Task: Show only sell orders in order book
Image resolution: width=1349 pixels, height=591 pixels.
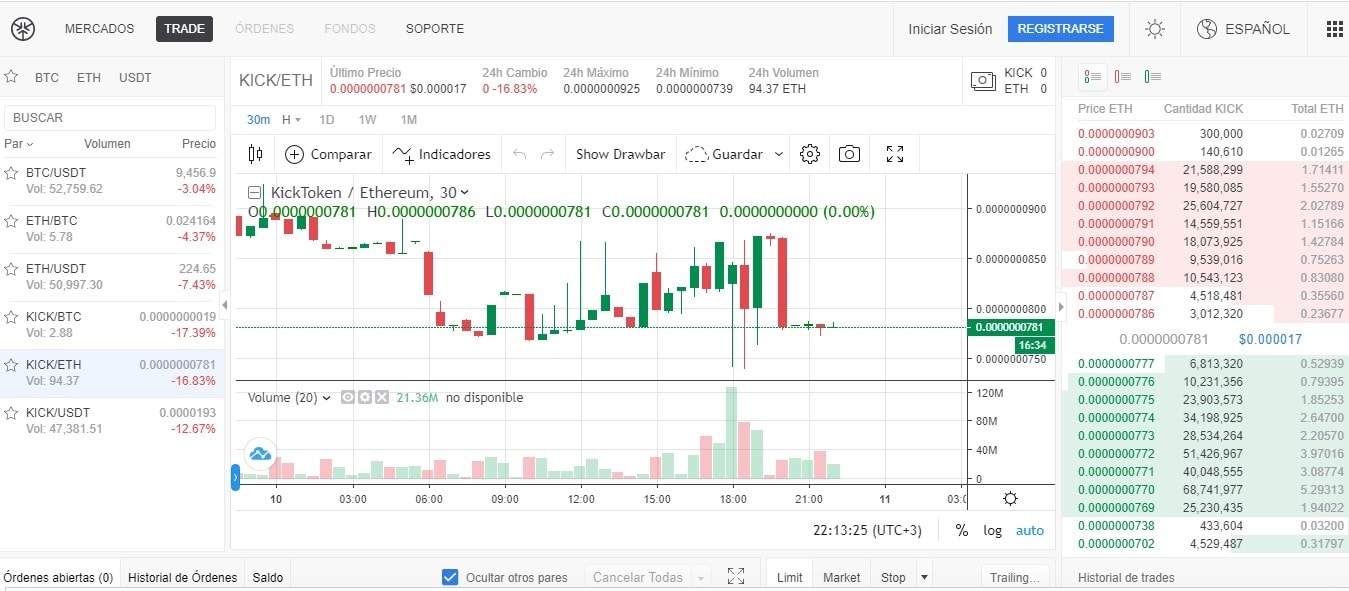Action: pyautogui.click(x=1123, y=76)
